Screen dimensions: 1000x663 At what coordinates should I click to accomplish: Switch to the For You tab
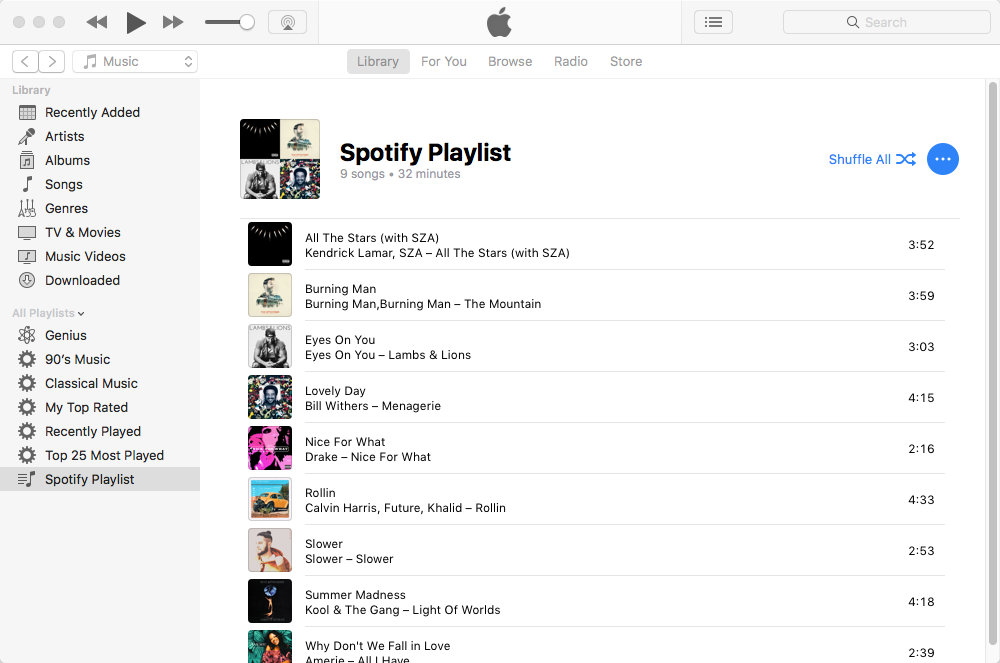pyautogui.click(x=444, y=61)
